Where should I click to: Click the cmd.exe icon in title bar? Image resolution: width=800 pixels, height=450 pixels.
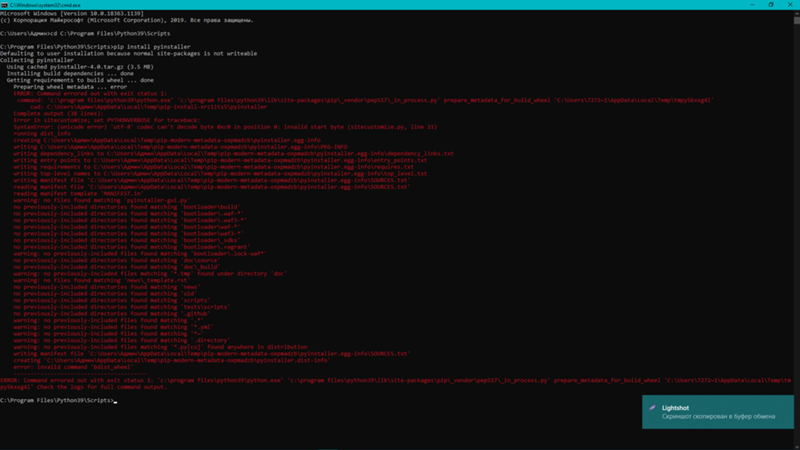coord(4,3)
